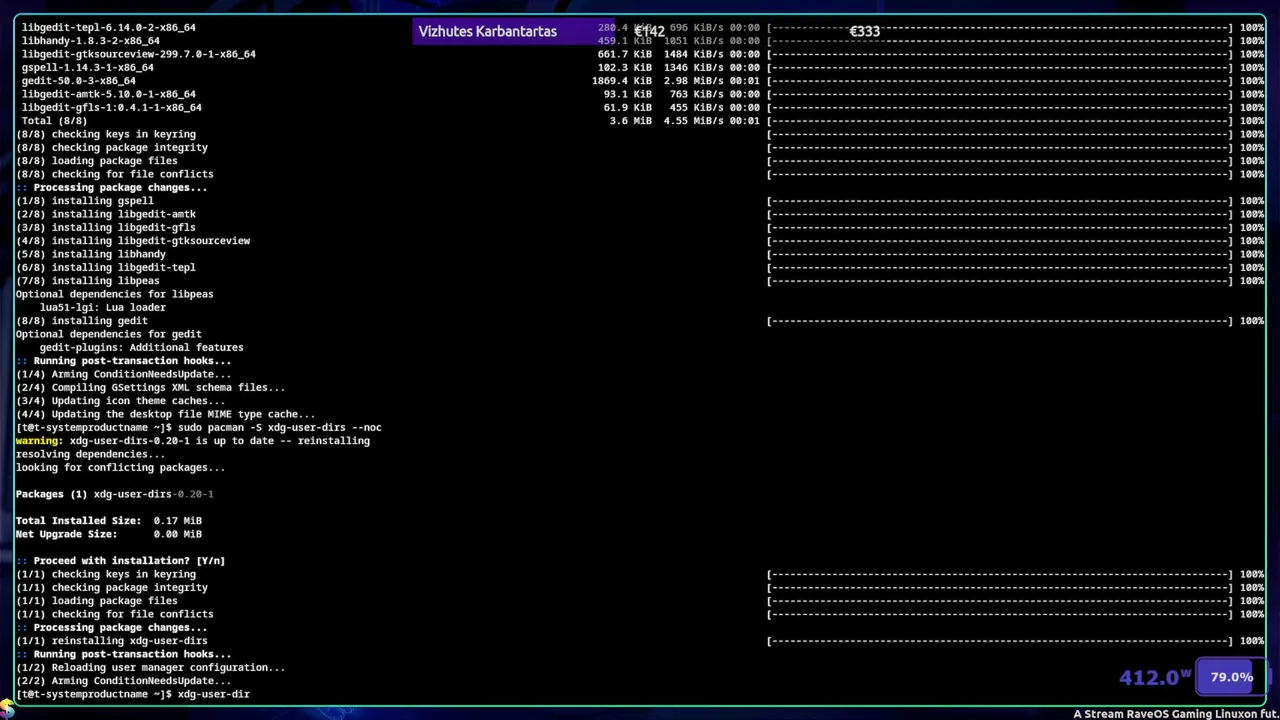
Task: Click 'Packages (1) xdg-user-dirs-0.20-1' line
Action: pos(115,494)
